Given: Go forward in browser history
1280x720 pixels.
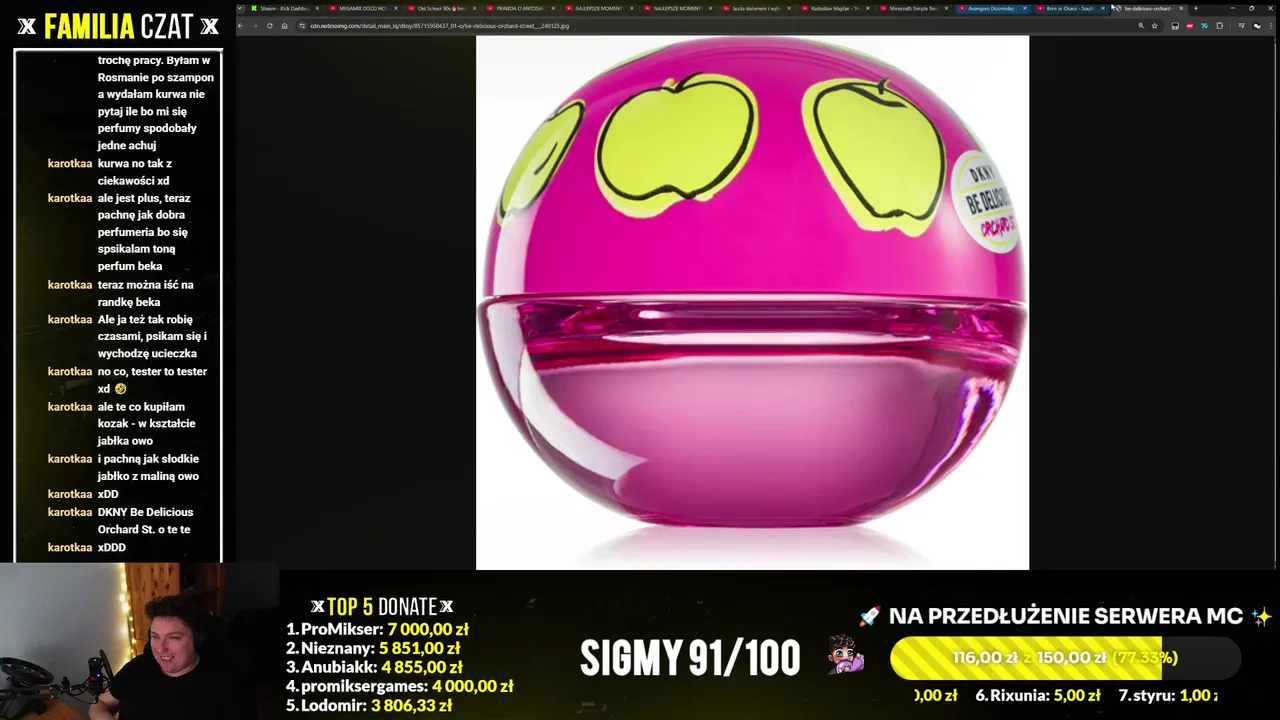Looking at the screenshot, I should click(x=254, y=26).
